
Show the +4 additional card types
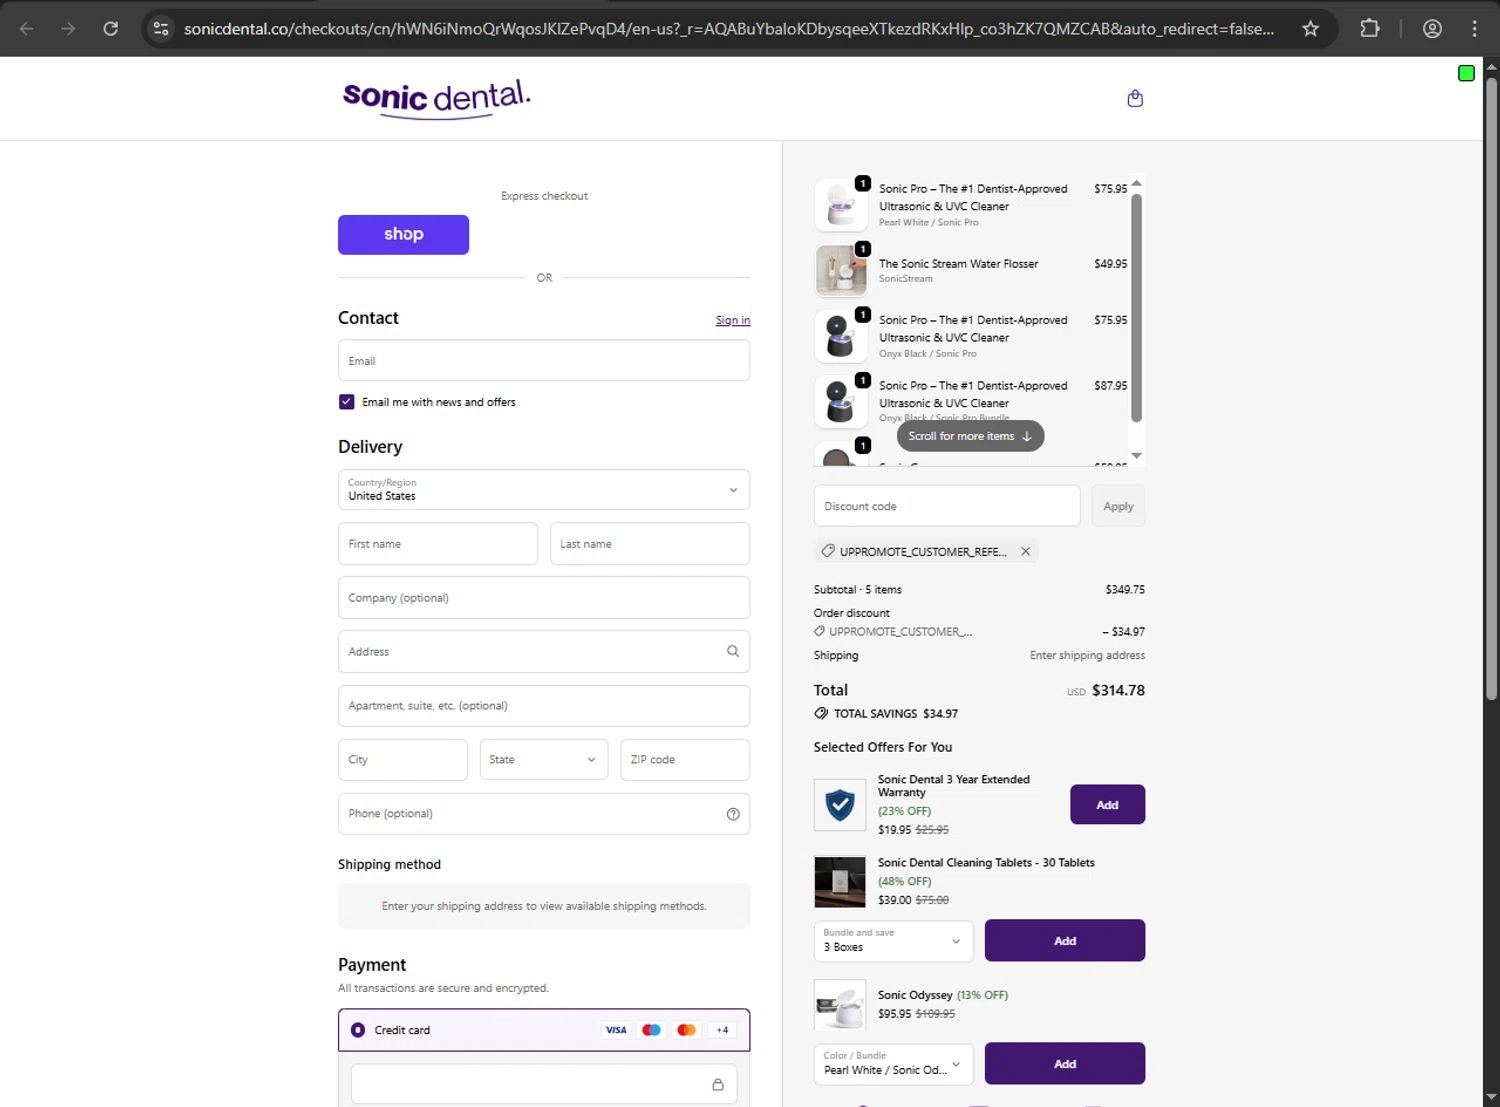pyautogui.click(x=722, y=1030)
